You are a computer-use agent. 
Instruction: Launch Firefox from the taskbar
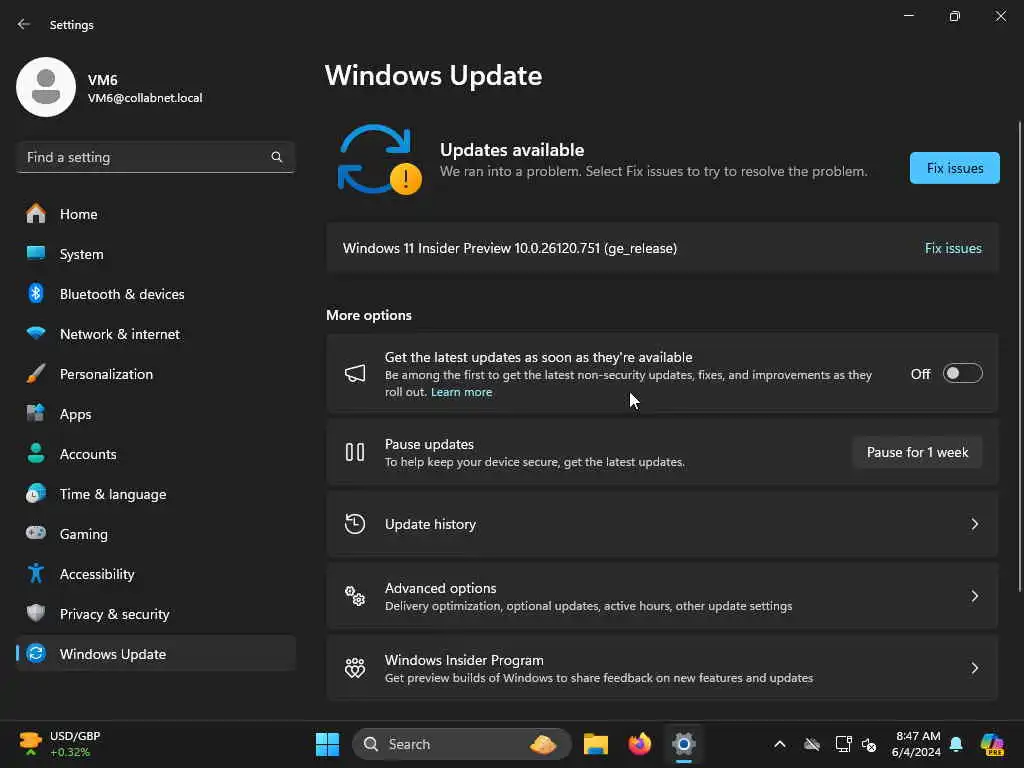(x=640, y=744)
